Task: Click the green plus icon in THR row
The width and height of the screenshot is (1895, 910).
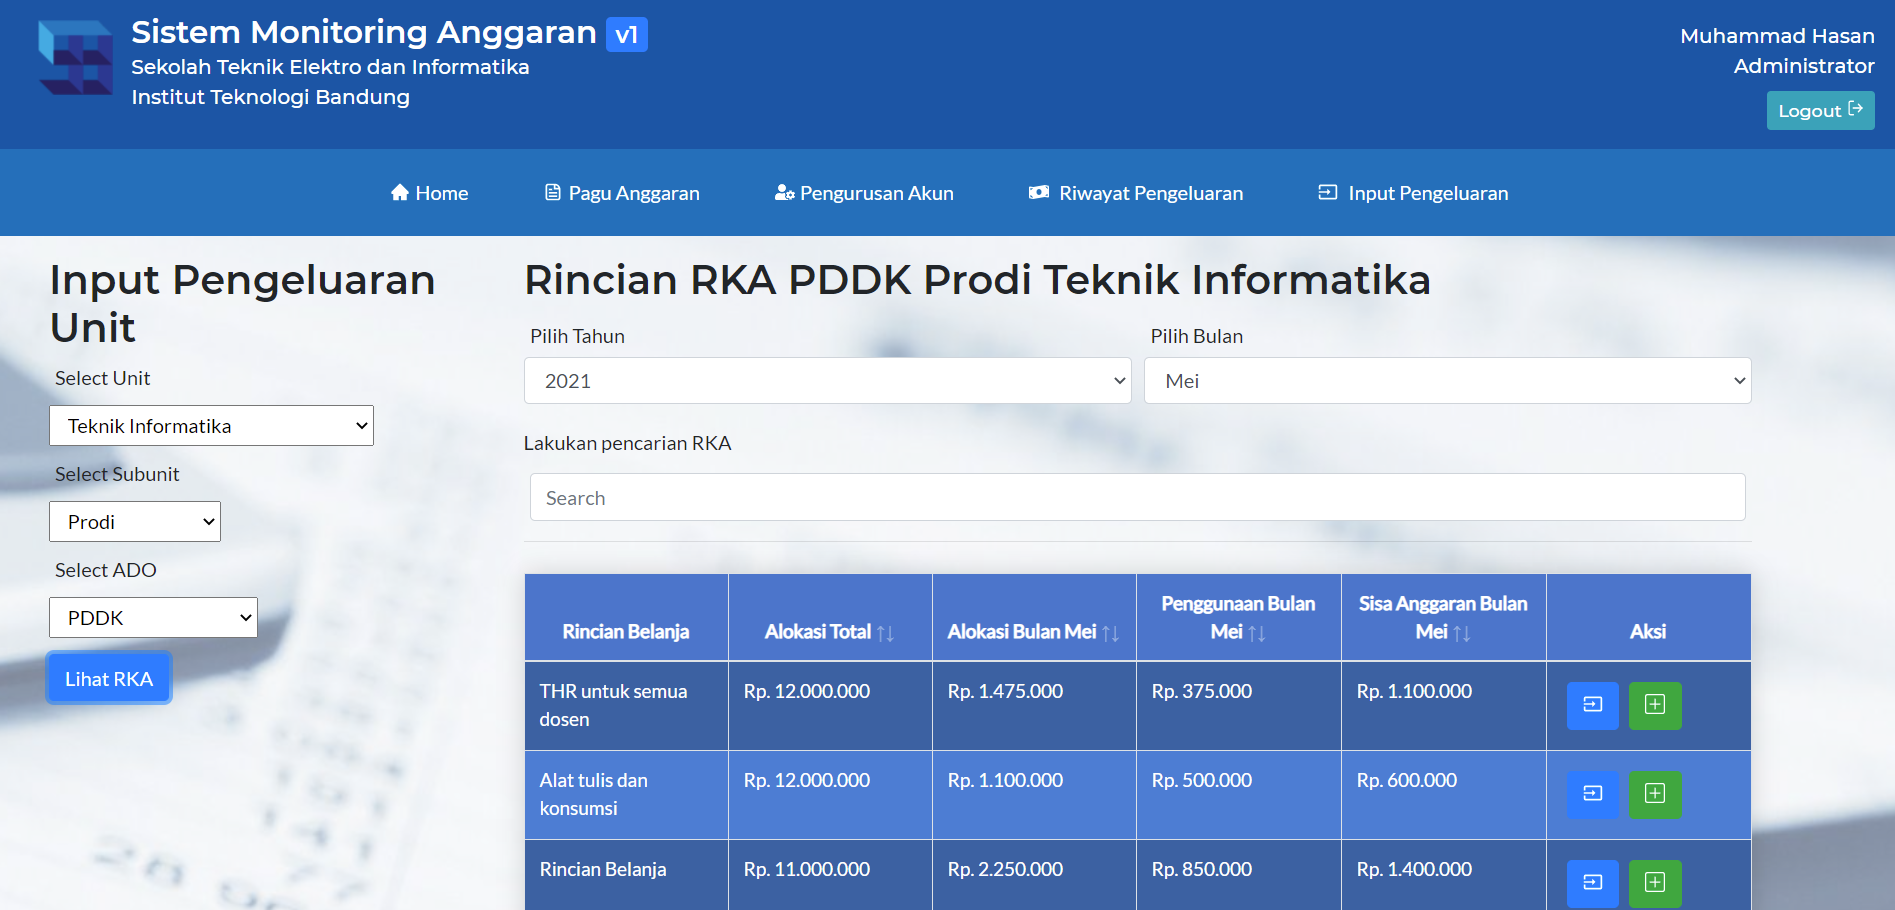Action: pos(1655,705)
